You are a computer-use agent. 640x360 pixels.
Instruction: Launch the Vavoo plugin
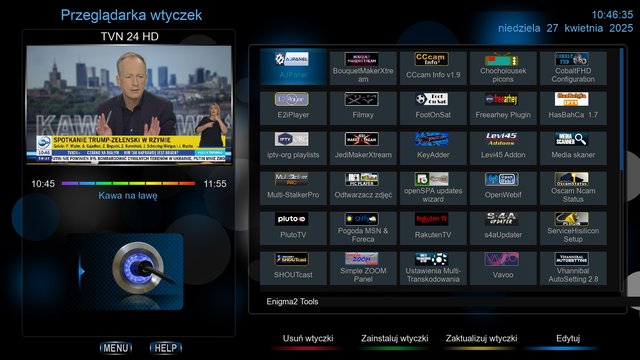pos(503,267)
